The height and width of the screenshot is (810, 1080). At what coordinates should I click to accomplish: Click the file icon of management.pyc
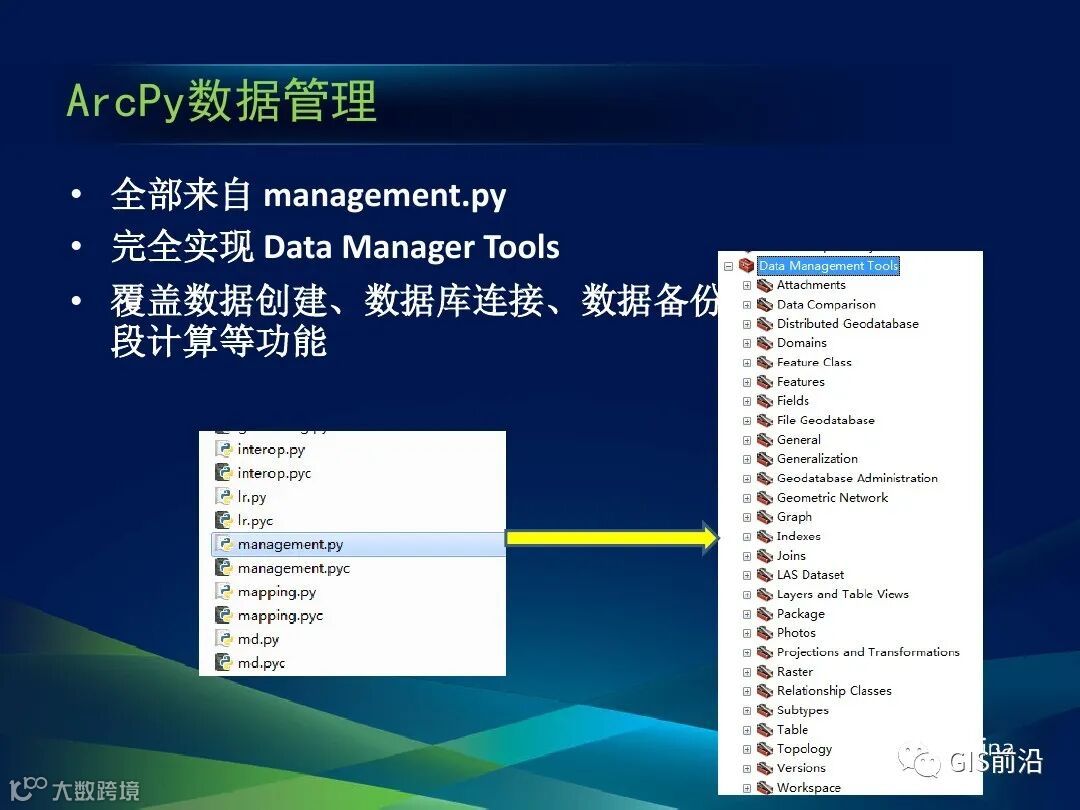(223, 568)
